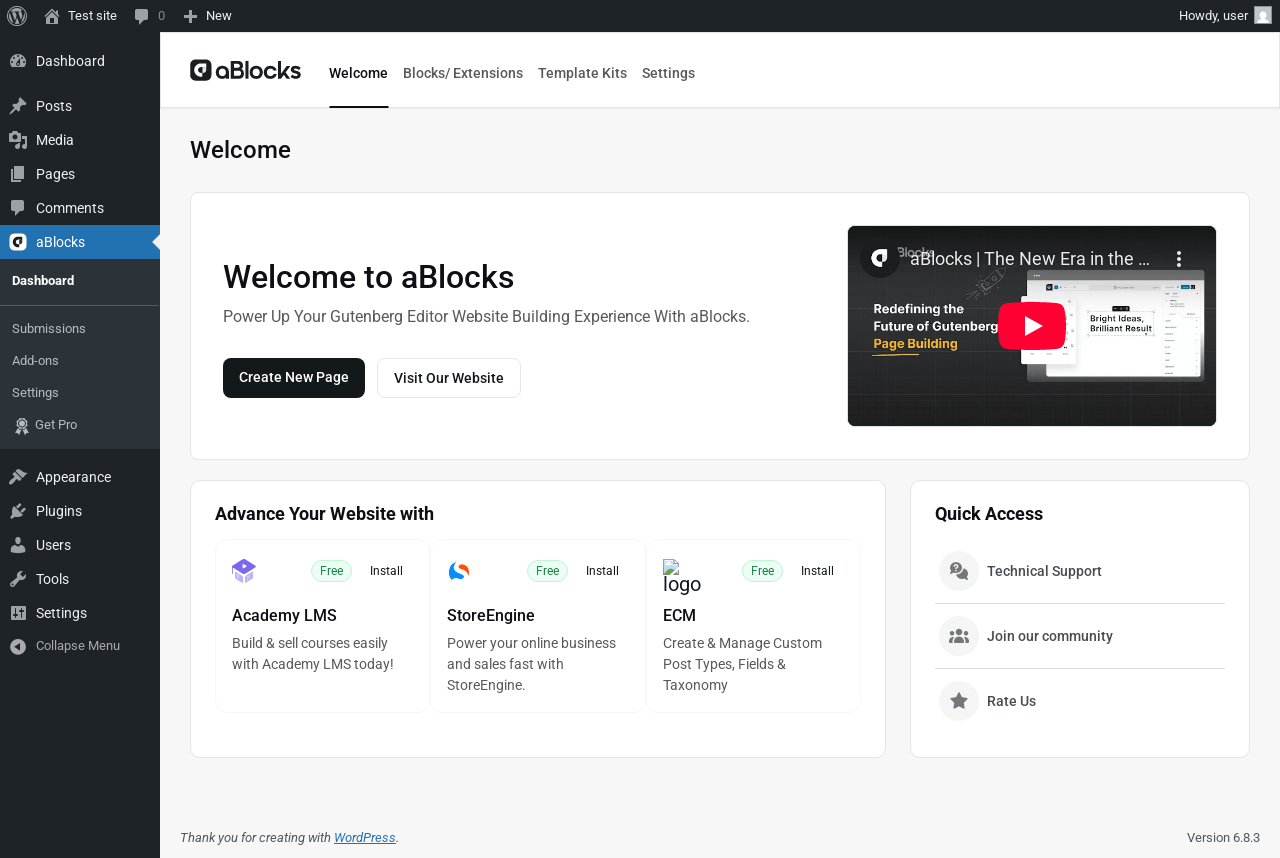Click the Posts pin icon

pos(18,106)
